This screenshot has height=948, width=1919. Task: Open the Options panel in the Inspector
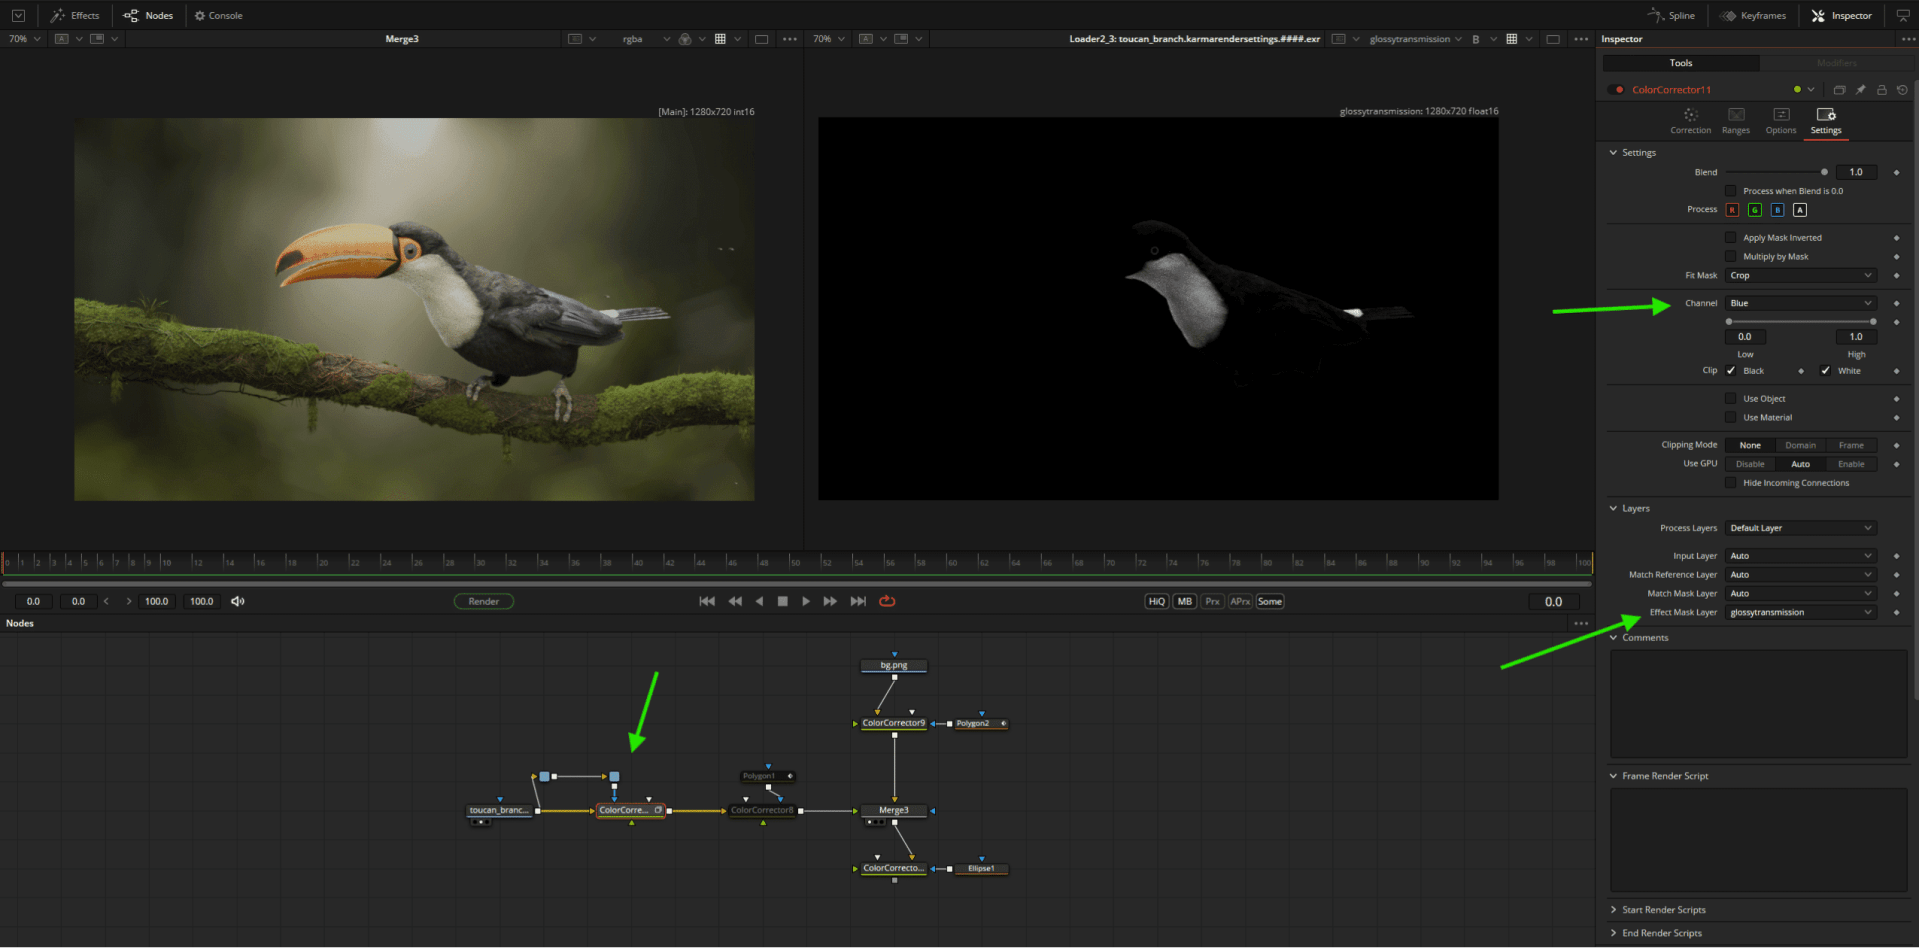click(x=1780, y=122)
